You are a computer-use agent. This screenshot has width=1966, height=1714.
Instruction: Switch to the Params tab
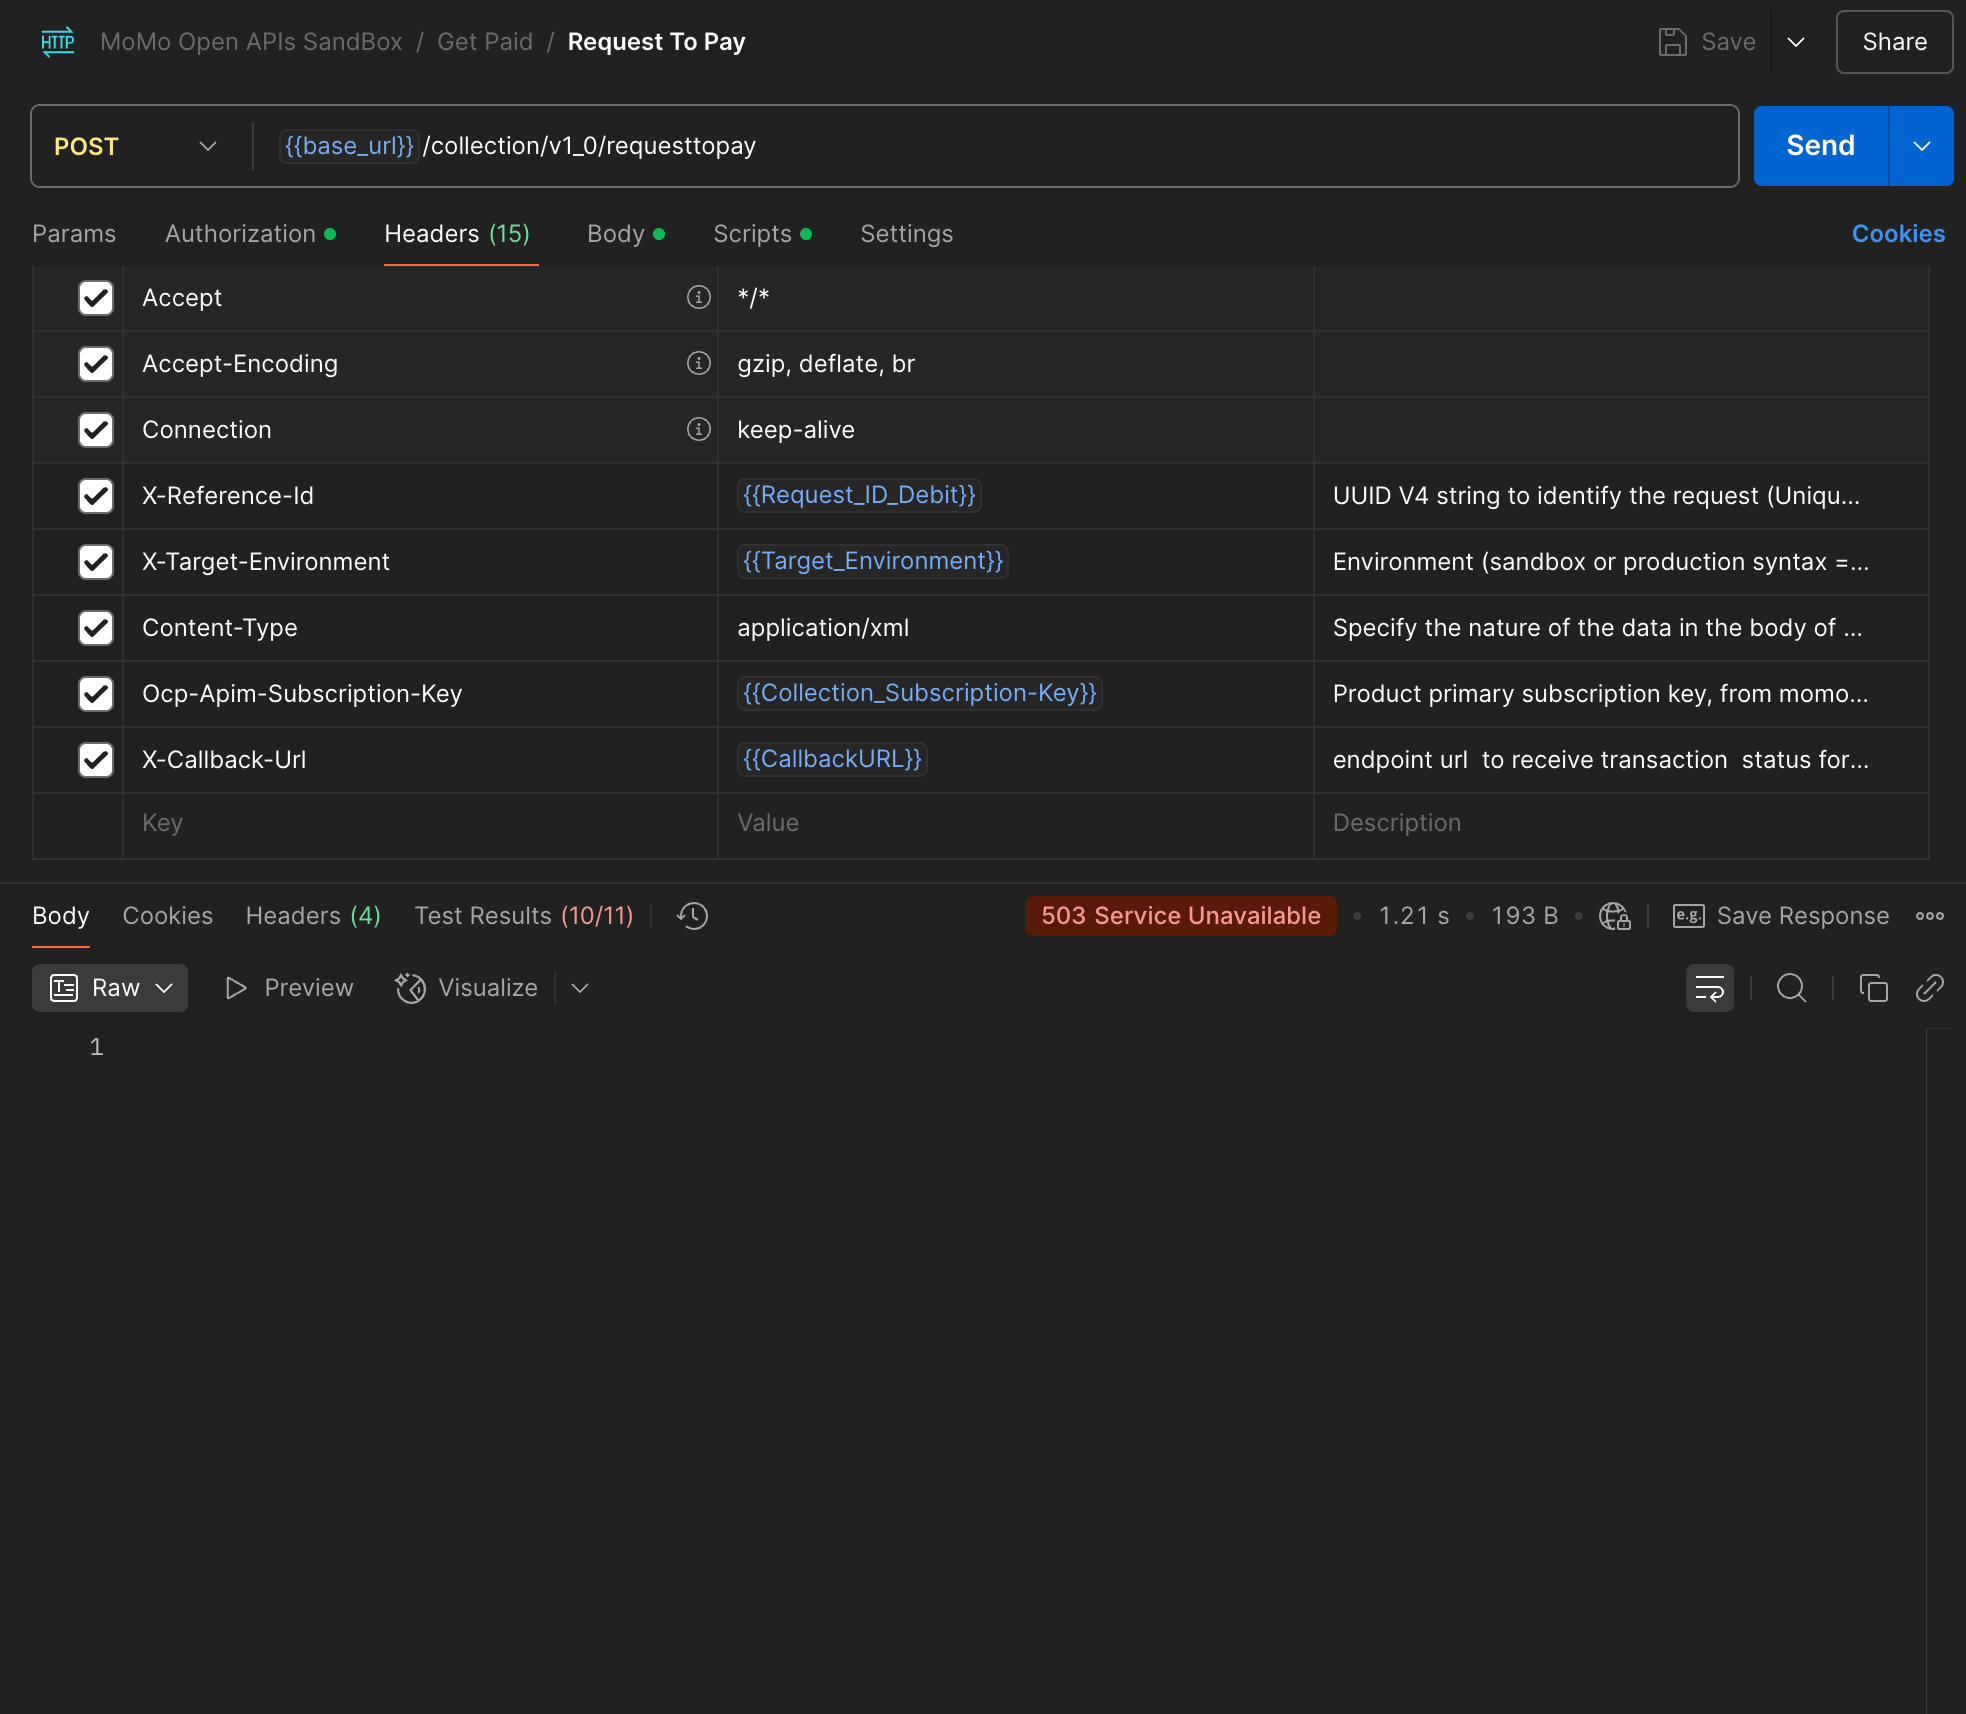74,234
